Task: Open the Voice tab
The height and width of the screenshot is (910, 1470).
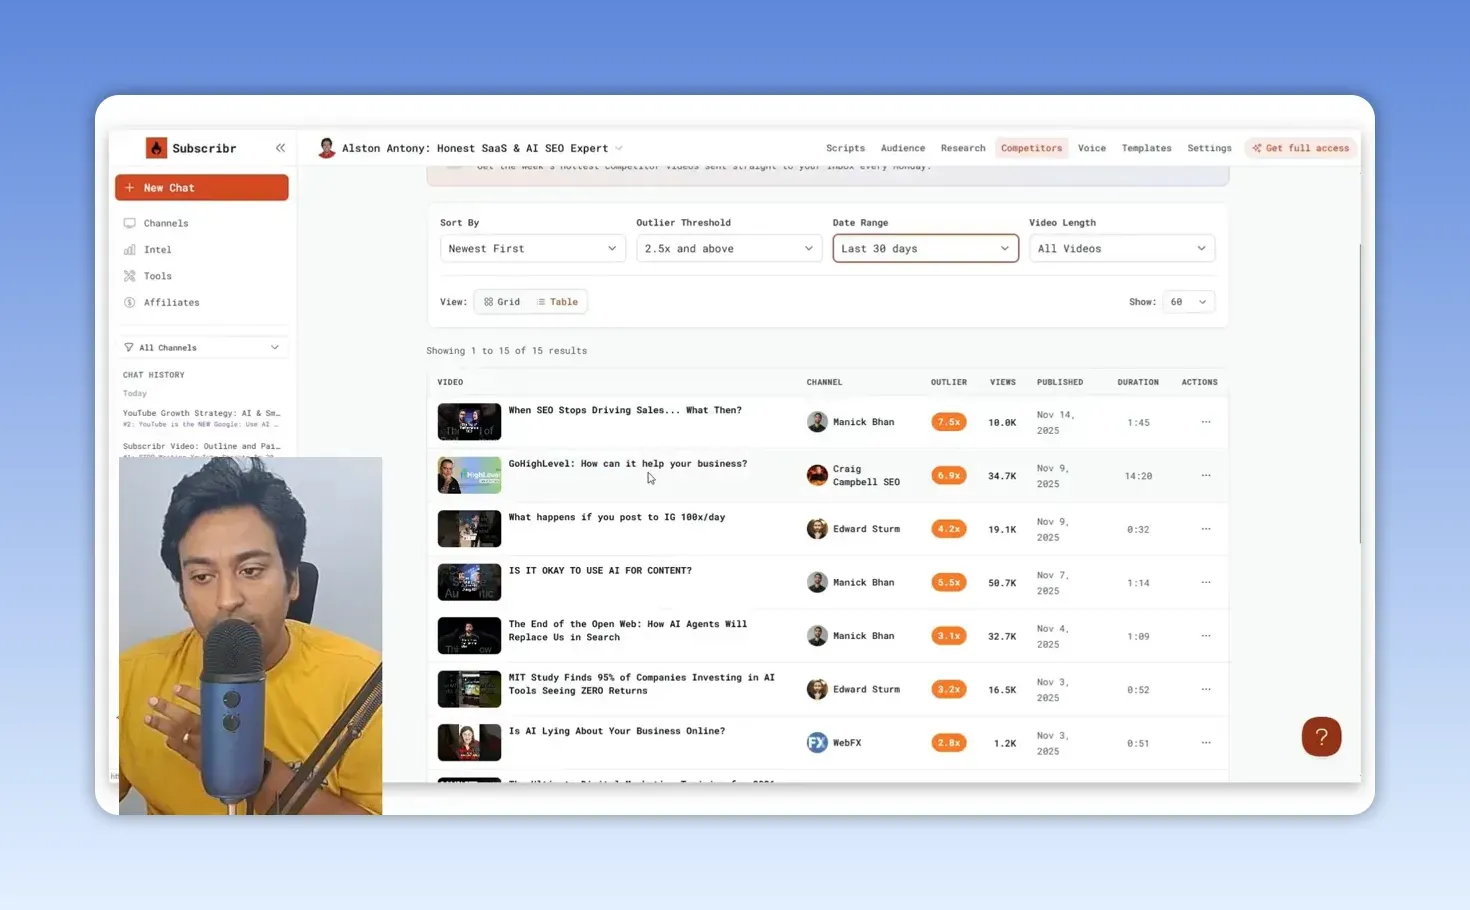Action: pyautogui.click(x=1092, y=148)
